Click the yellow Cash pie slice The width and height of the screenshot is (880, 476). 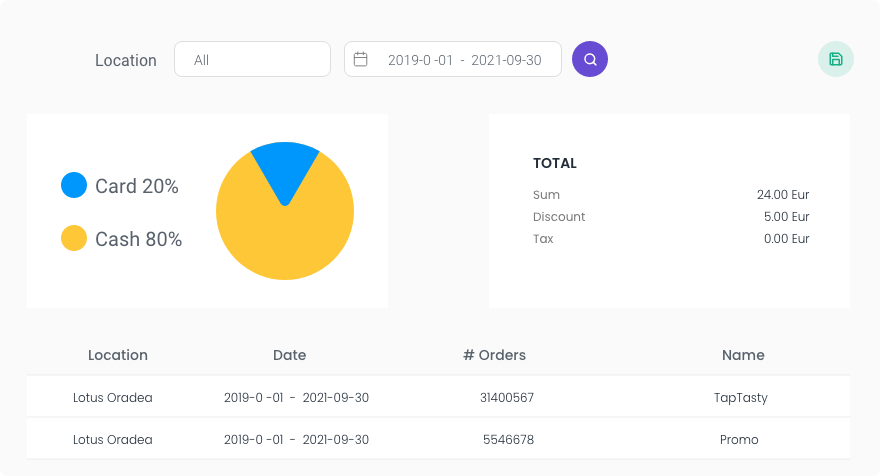point(285,241)
